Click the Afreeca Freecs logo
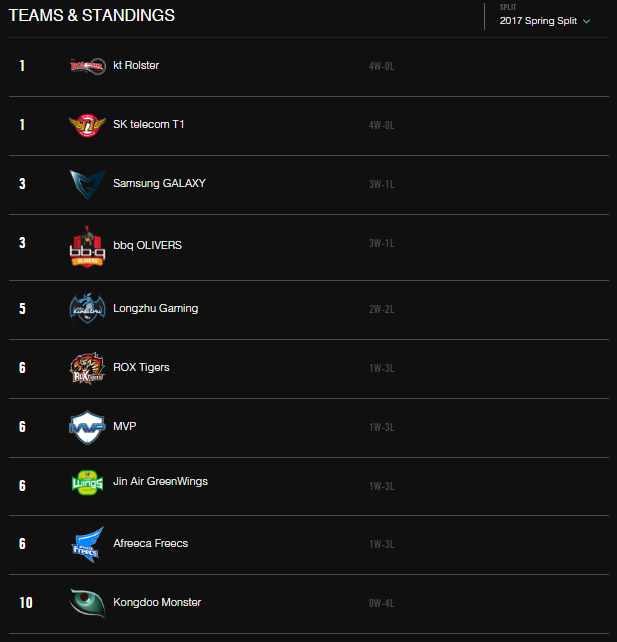This screenshot has width=617, height=642. pyautogui.click(x=87, y=544)
